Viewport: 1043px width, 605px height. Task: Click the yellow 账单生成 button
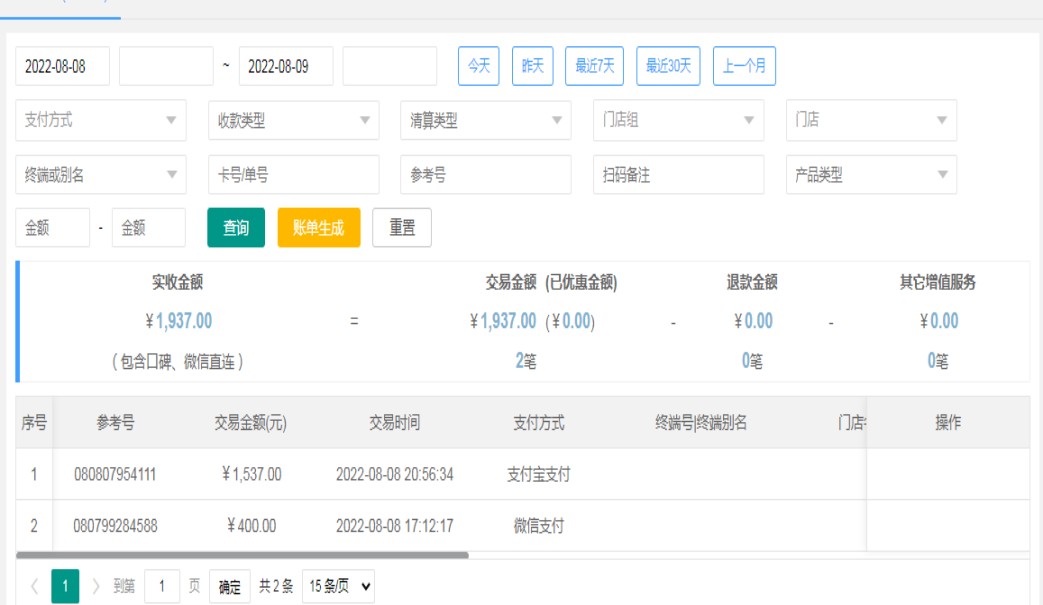(x=318, y=228)
